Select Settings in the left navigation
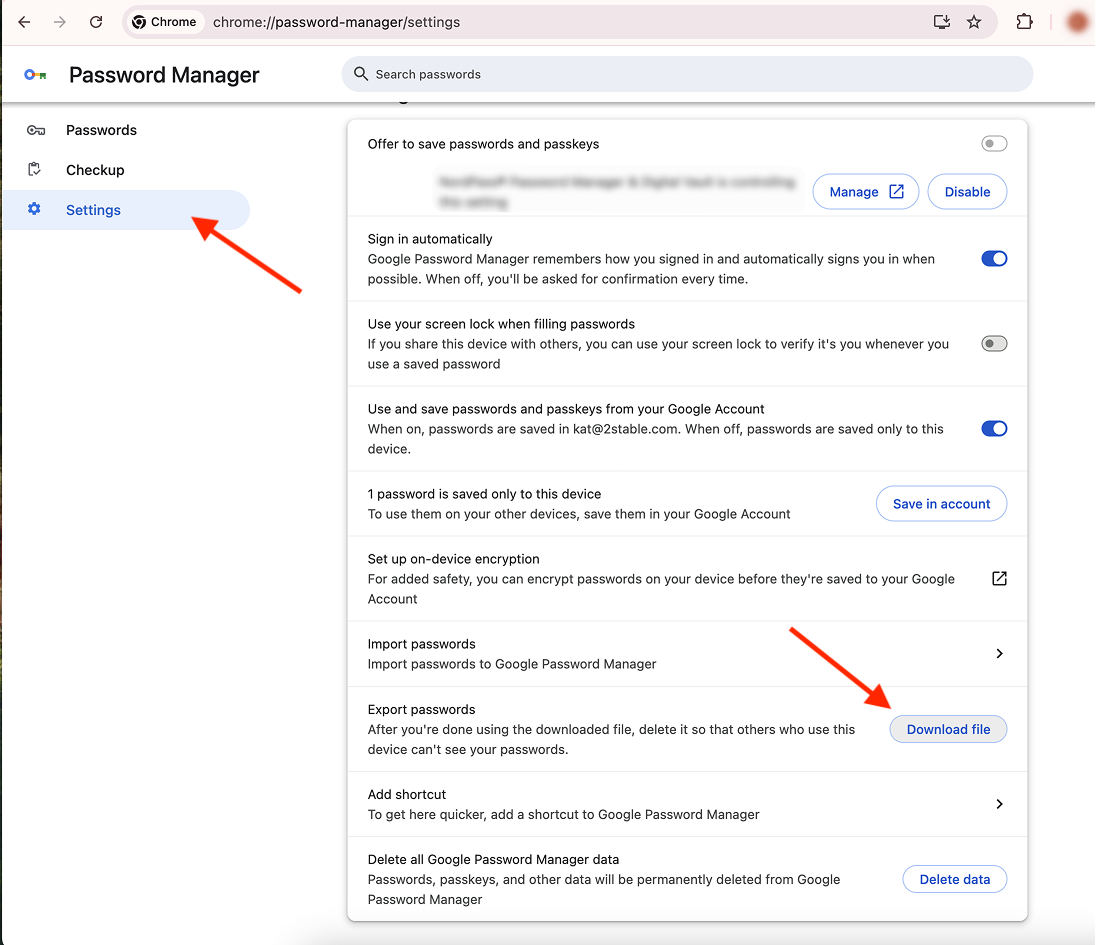1096x945 pixels. coord(92,210)
